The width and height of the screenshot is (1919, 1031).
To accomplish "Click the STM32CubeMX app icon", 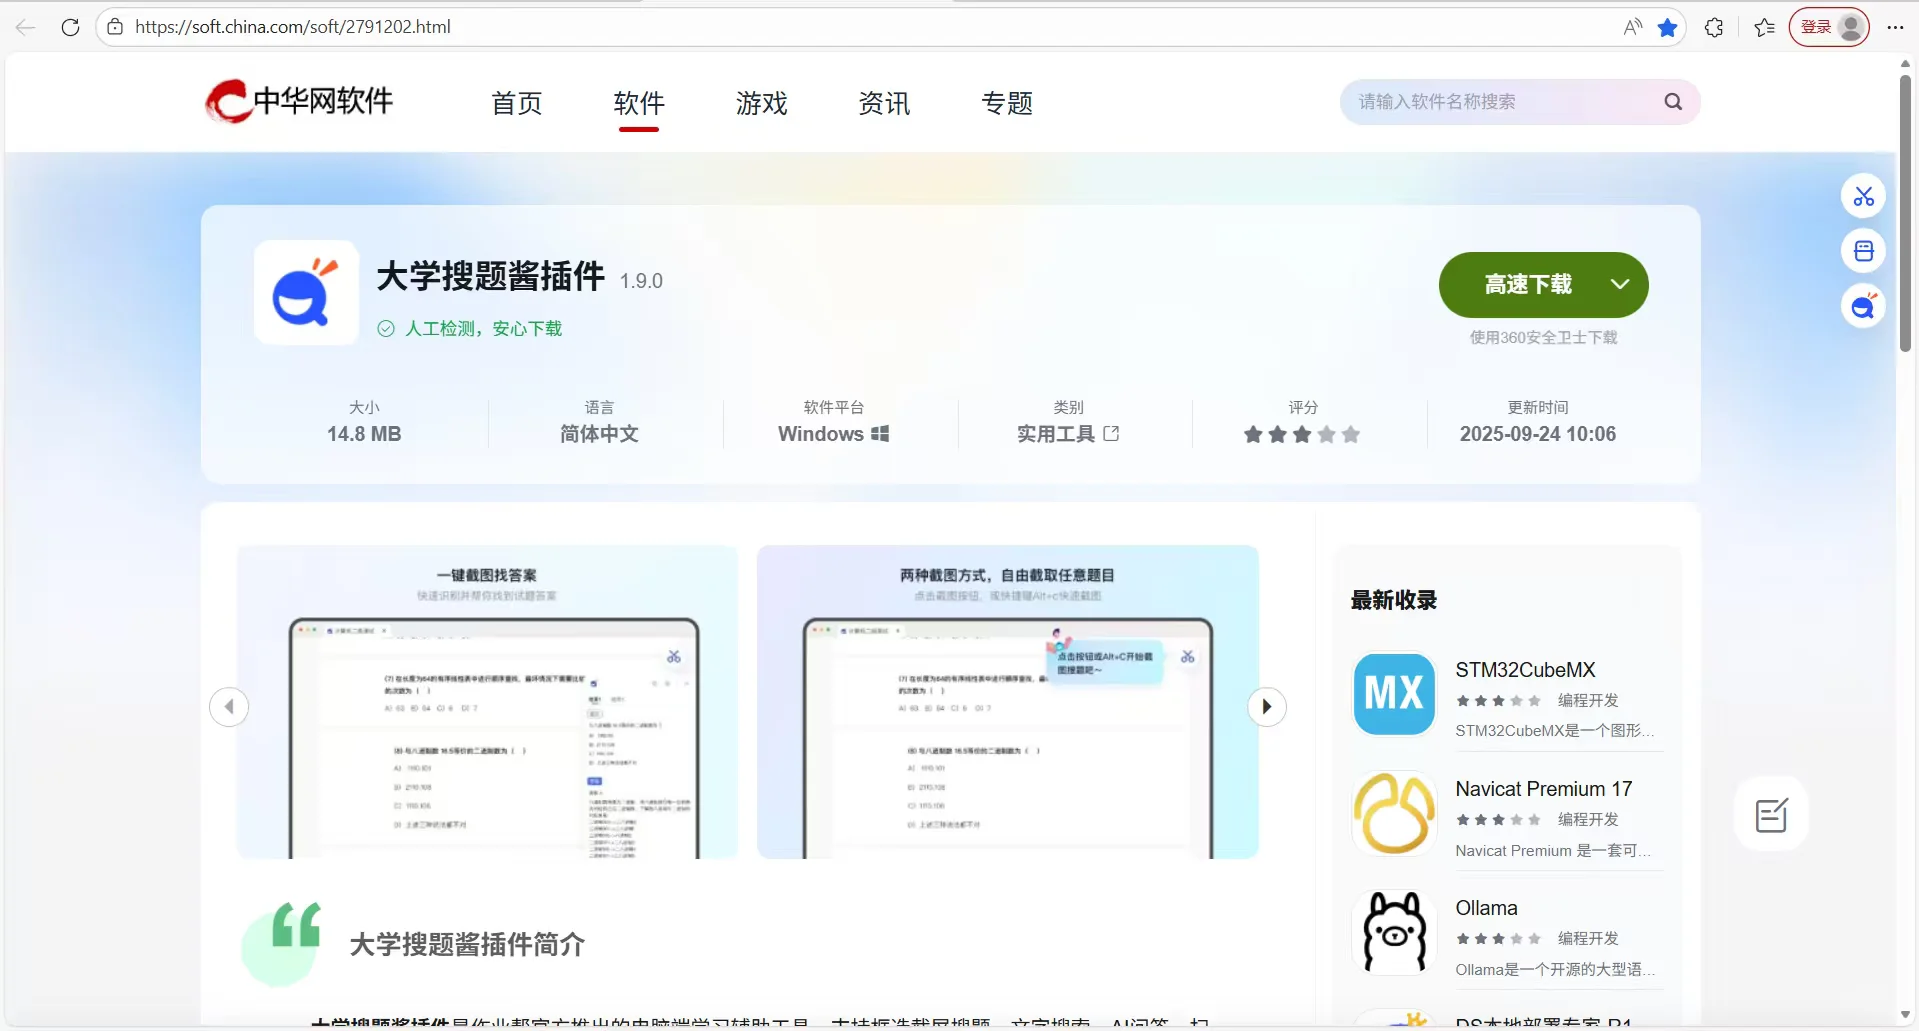I will pyautogui.click(x=1392, y=693).
